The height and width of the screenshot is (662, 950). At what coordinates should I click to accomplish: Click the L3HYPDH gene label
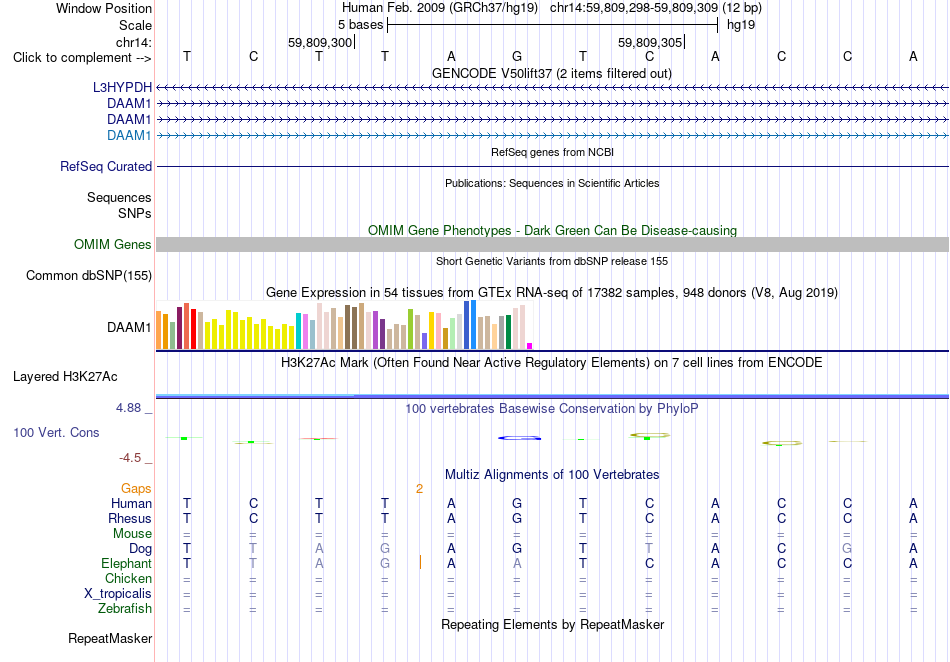click(x=122, y=87)
